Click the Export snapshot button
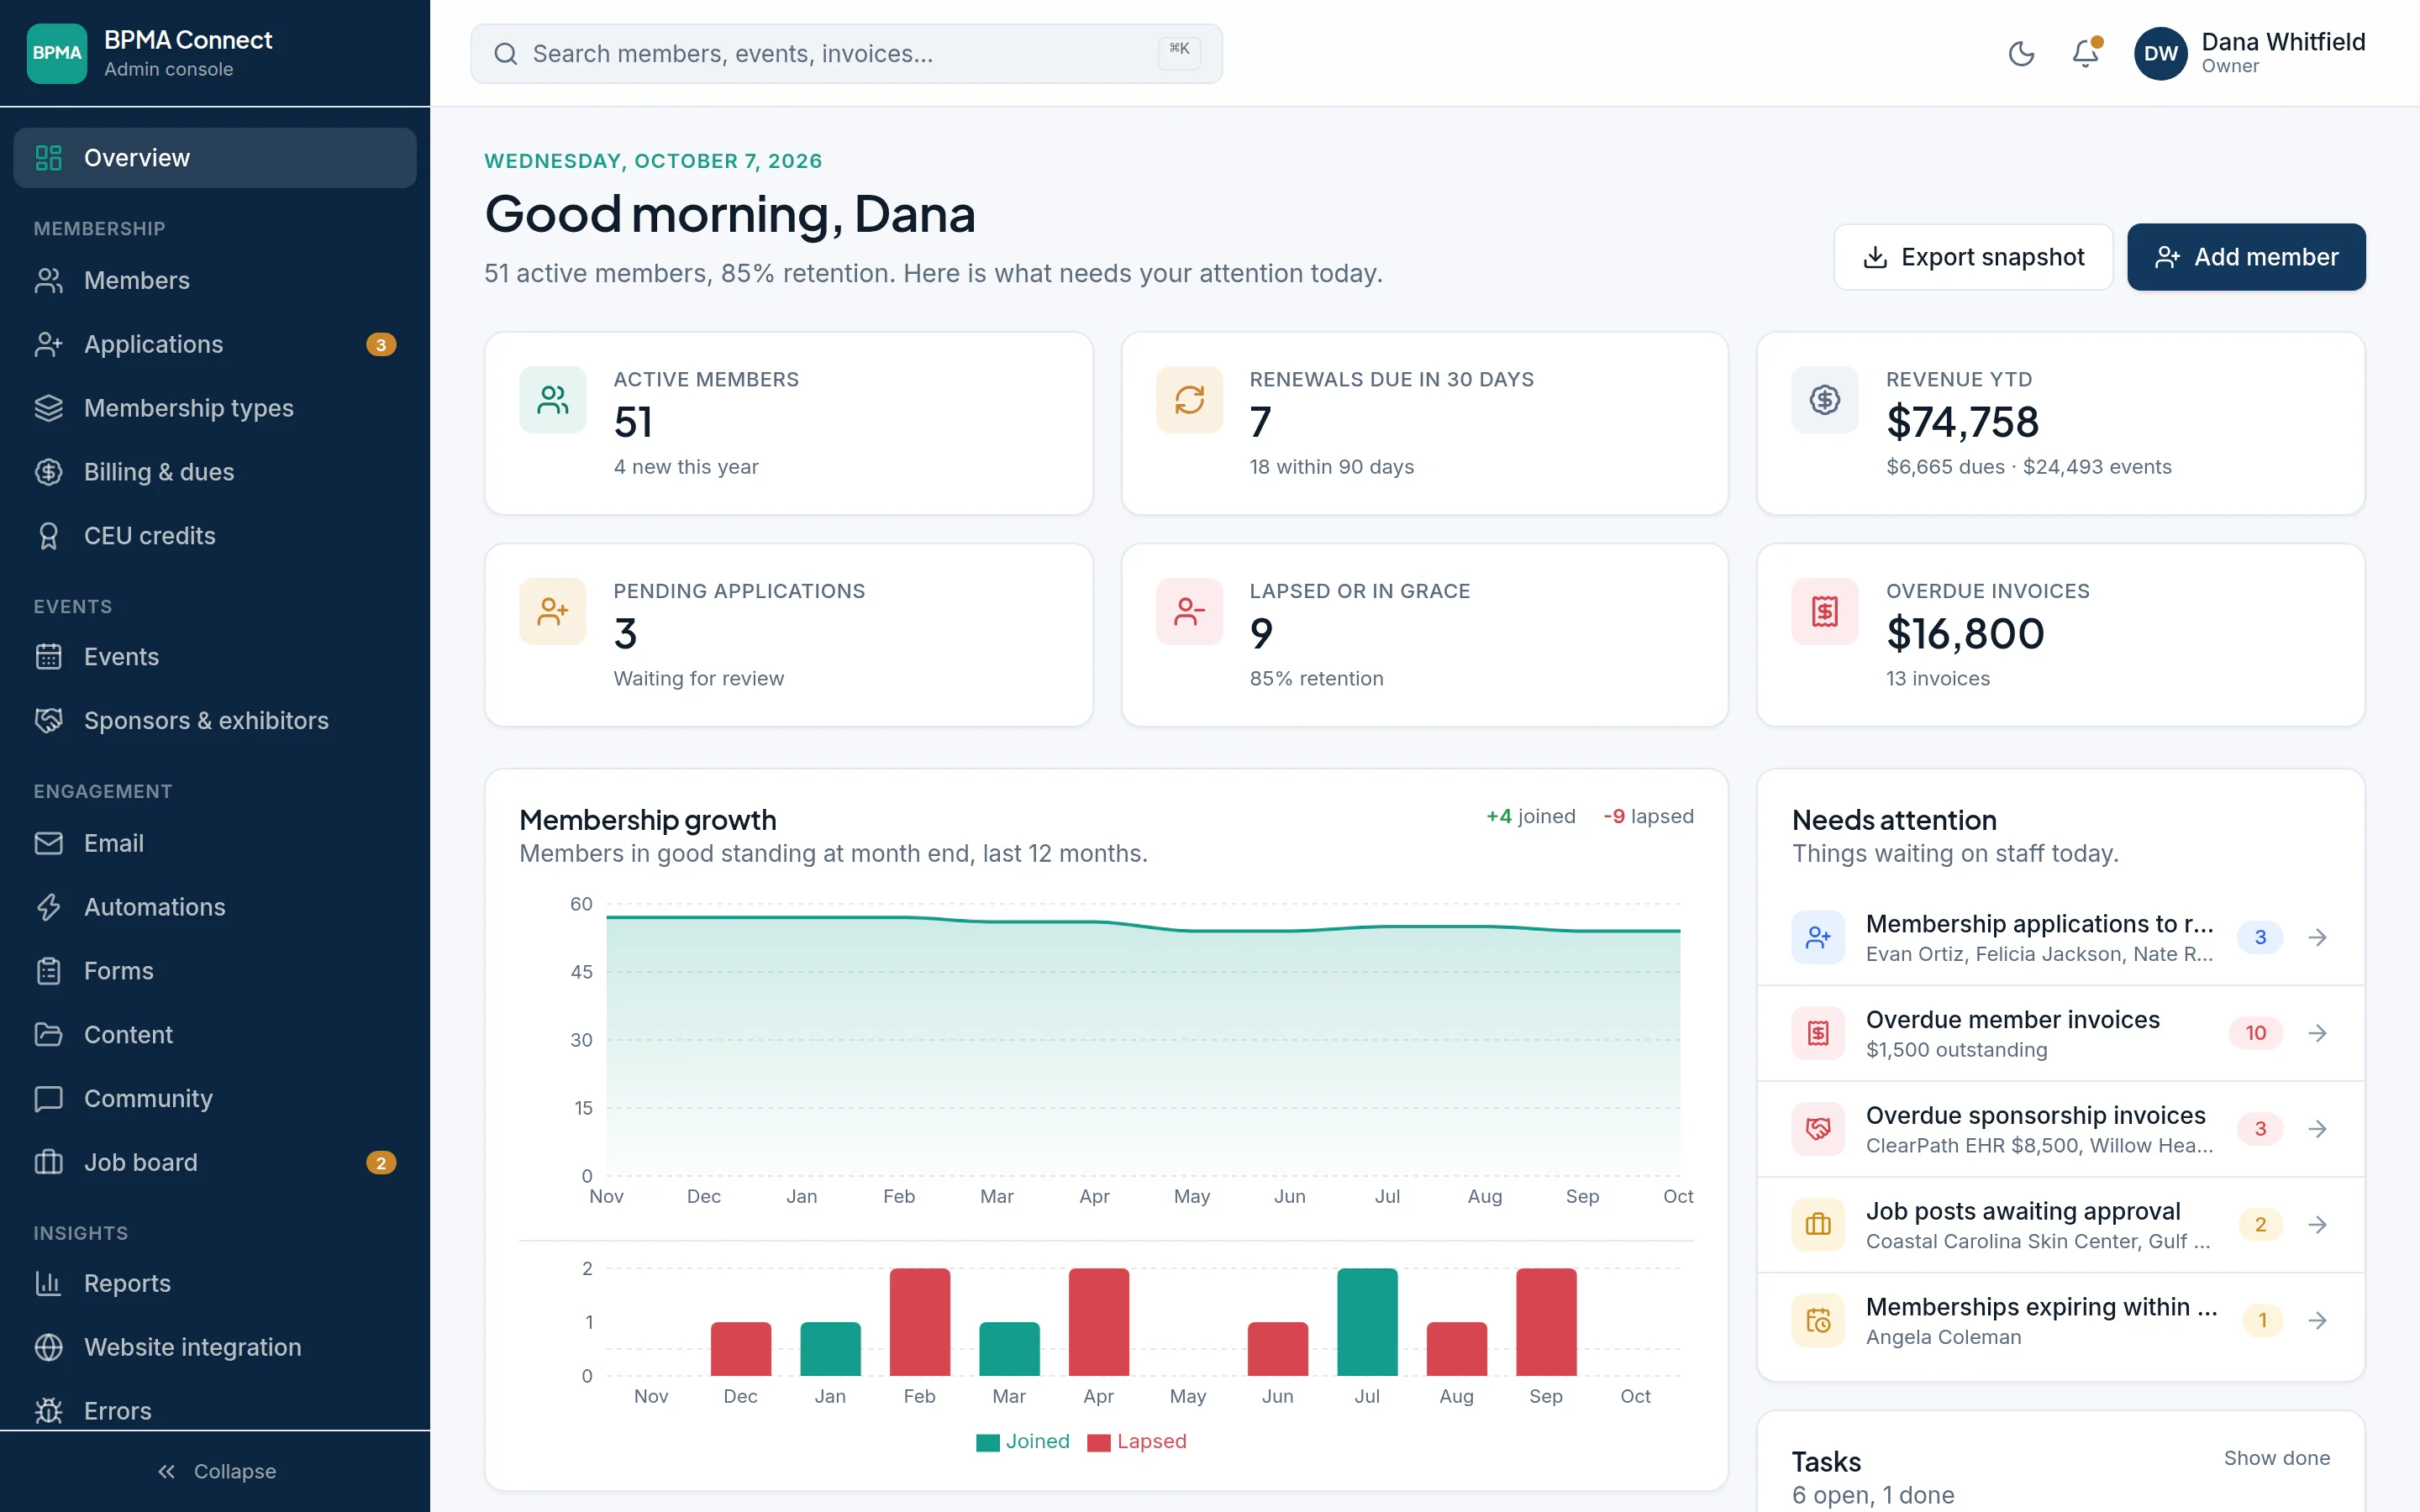This screenshot has width=2420, height=1512. pos(1973,257)
